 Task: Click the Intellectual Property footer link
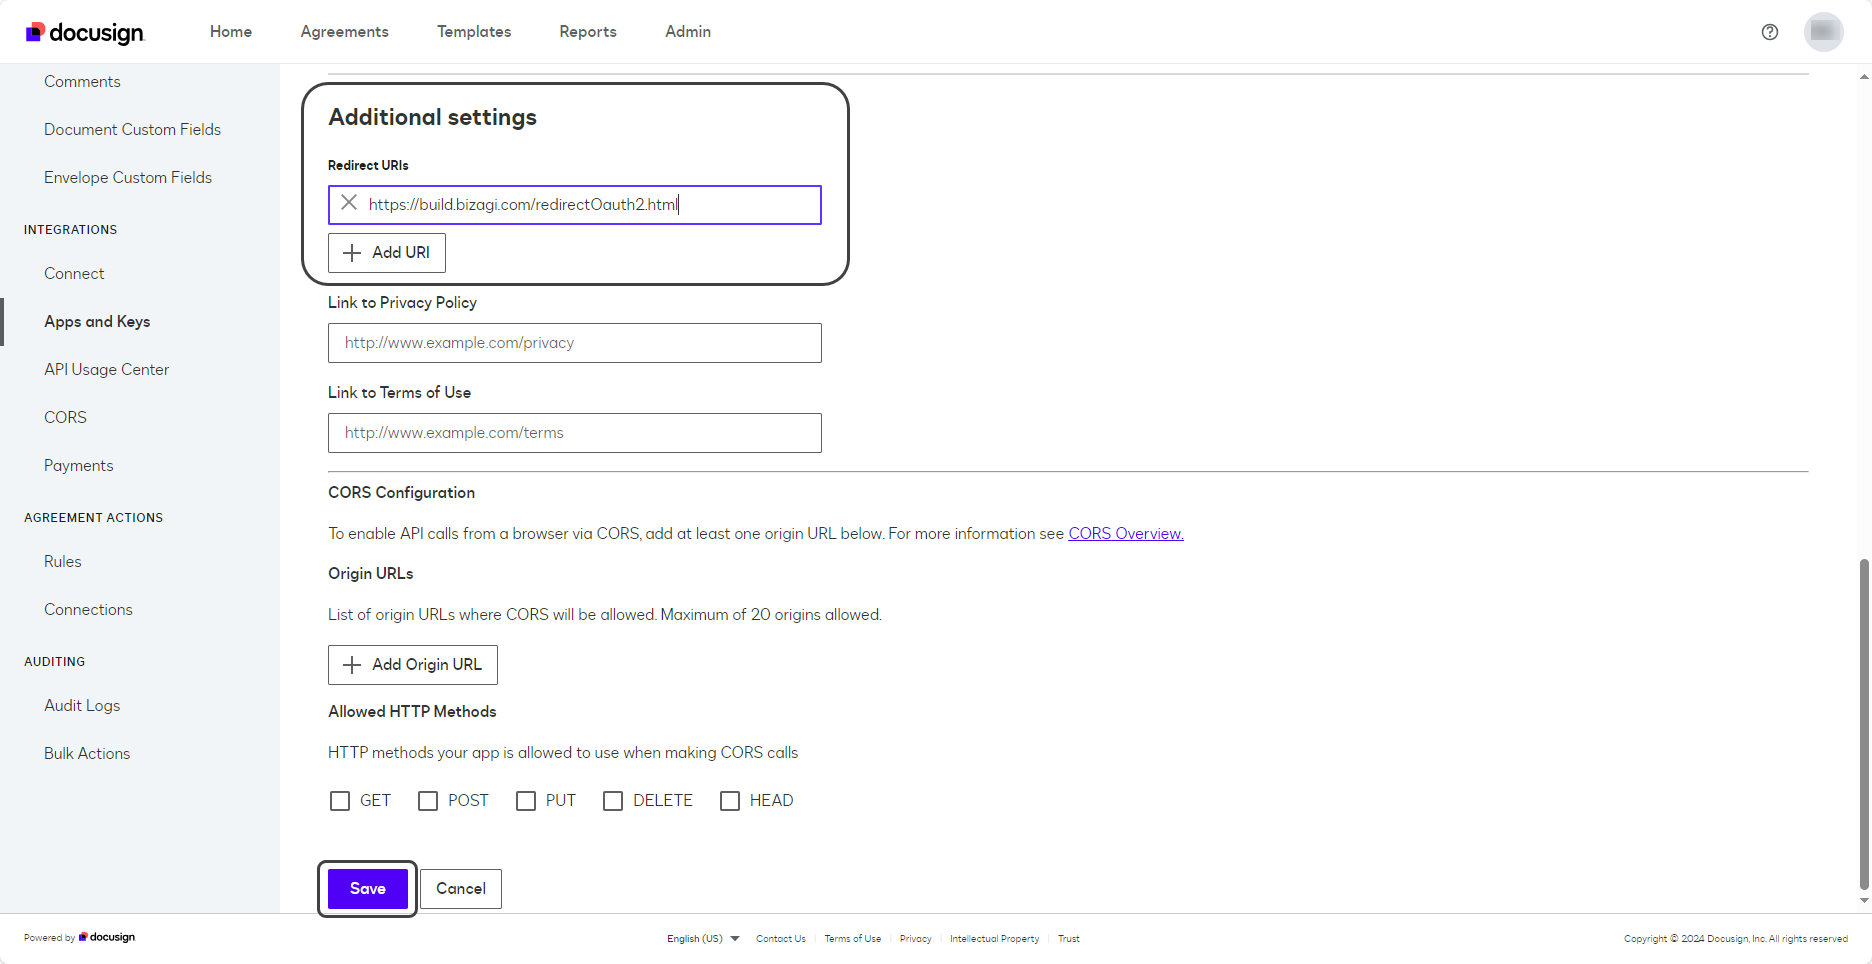[995, 939]
